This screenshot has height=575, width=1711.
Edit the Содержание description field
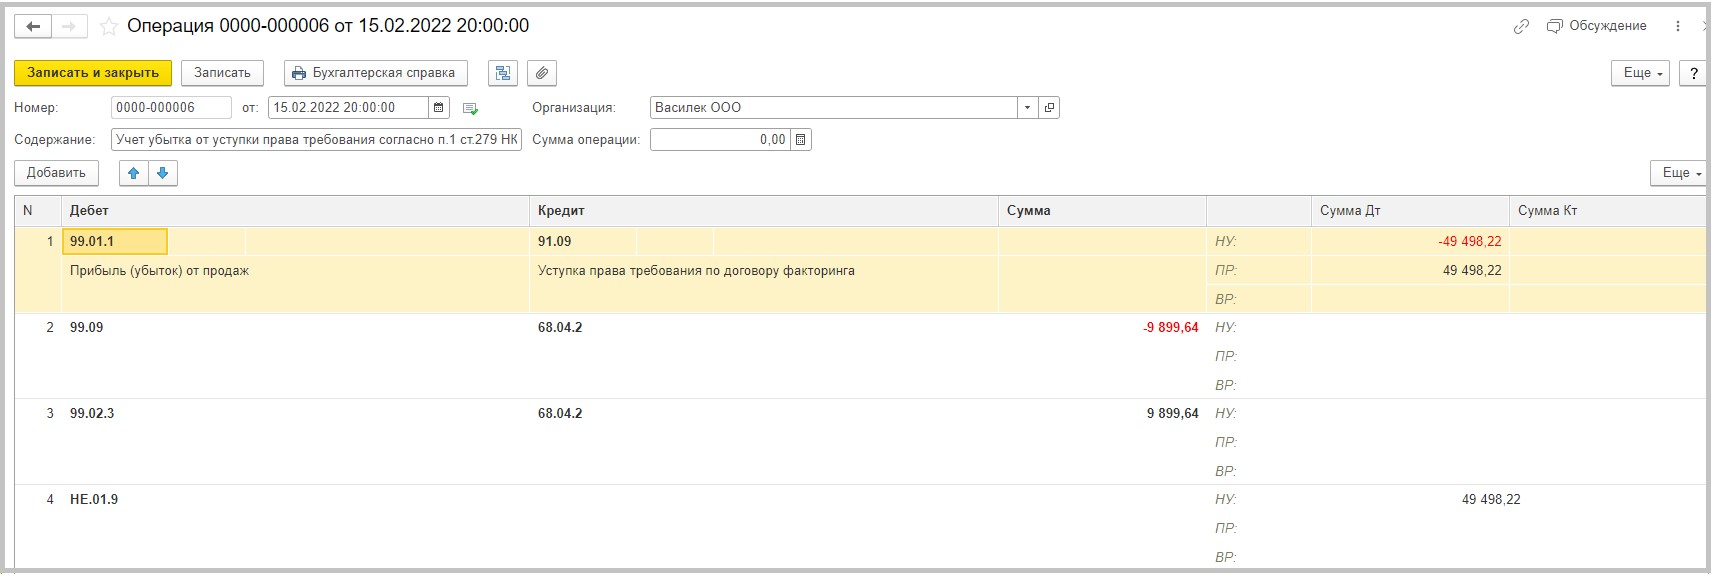coord(316,140)
